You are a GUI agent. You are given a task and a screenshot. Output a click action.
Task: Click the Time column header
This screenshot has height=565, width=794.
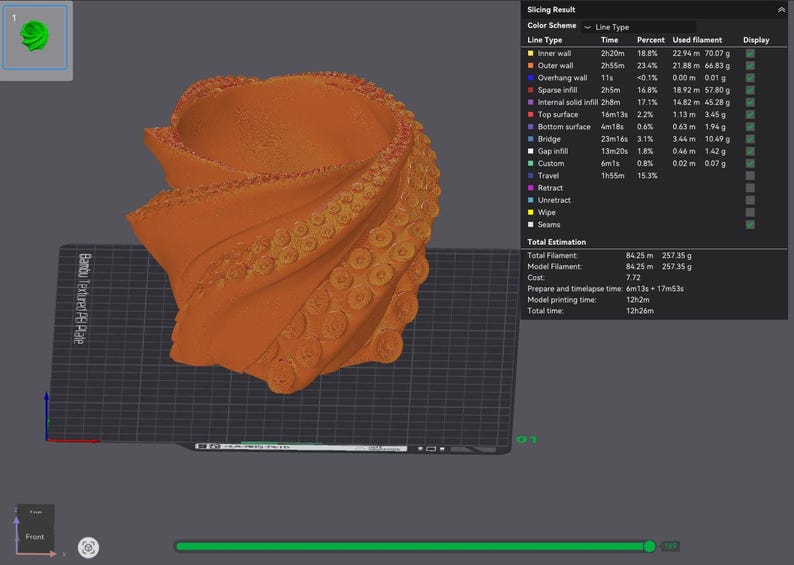[609, 40]
